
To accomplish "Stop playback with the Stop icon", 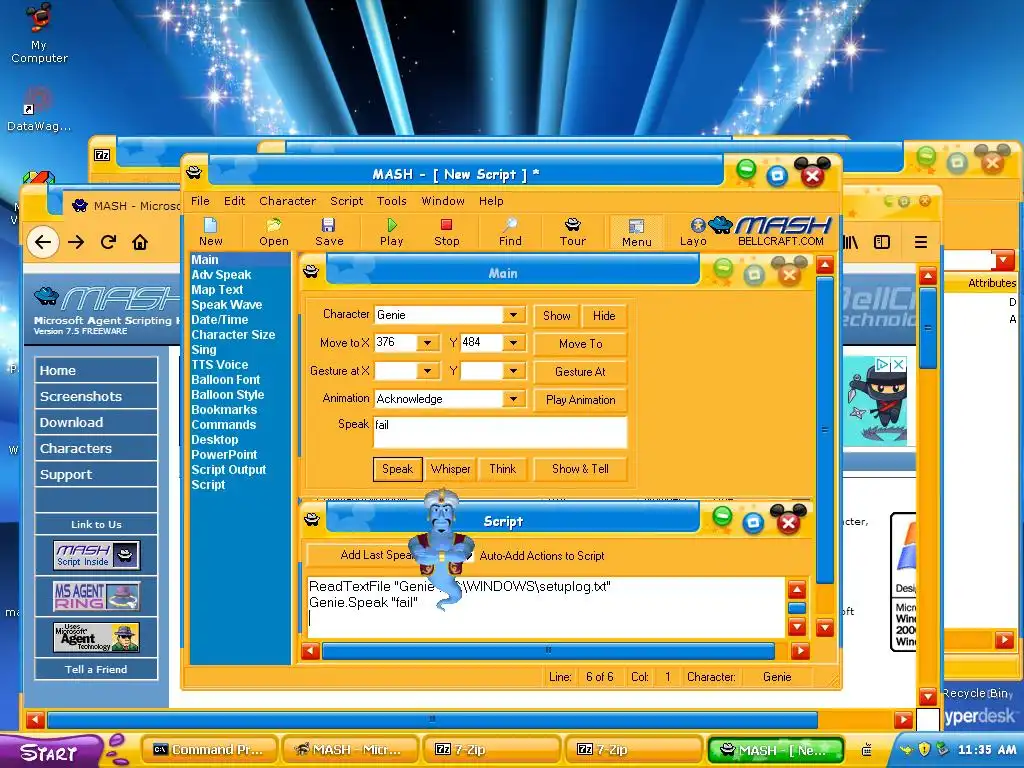I will pos(447,232).
